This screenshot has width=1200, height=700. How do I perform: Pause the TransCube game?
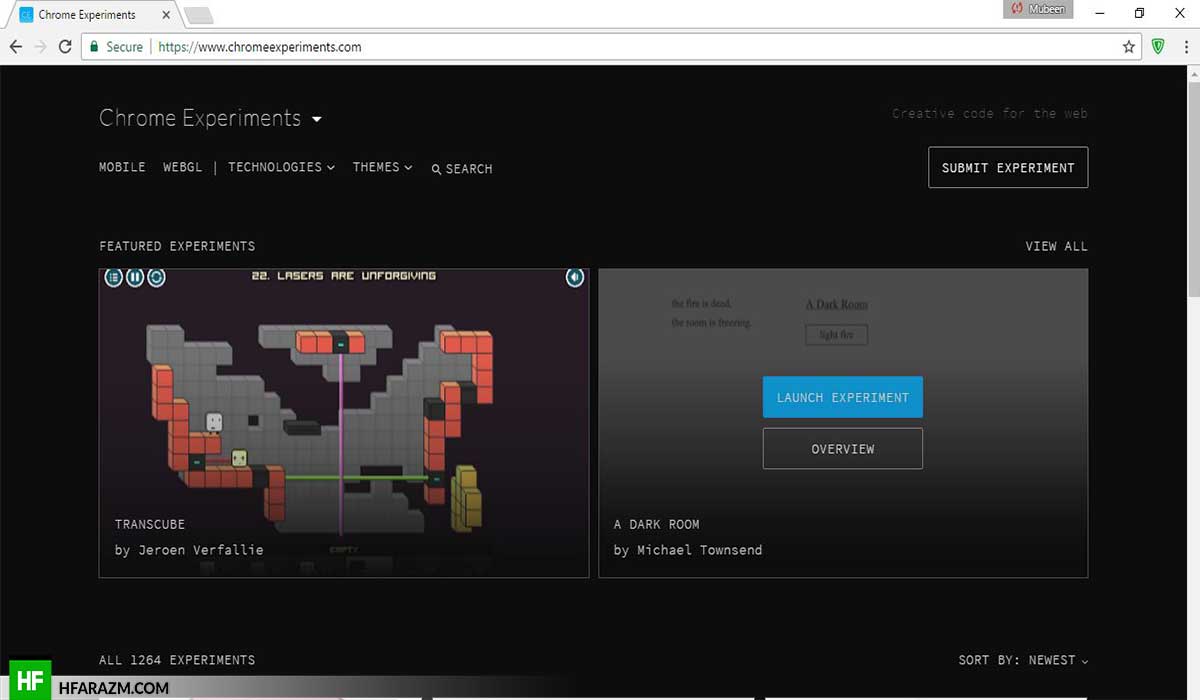[135, 277]
